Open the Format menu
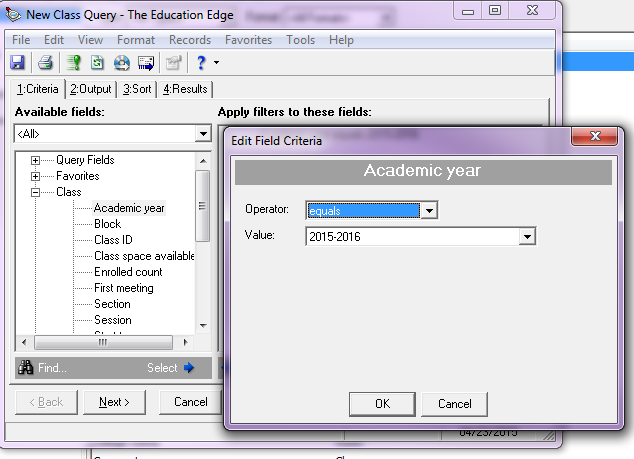Screen dimensions: 634x459 point(136,40)
